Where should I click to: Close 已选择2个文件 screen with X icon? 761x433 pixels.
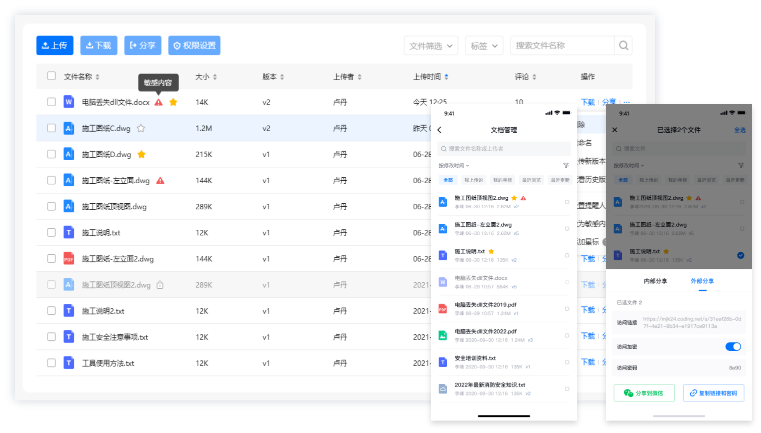pos(615,130)
